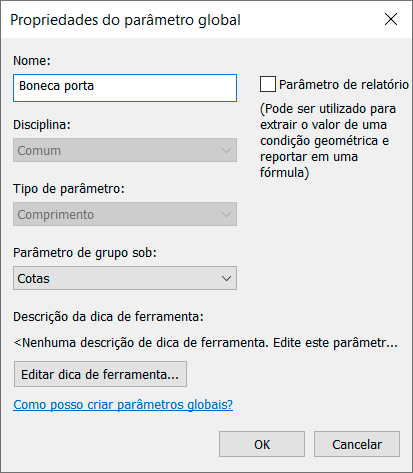Click into the Nome field containing Boneca porta
The image size is (413, 473).
pyautogui.click(x=125, y=88)
